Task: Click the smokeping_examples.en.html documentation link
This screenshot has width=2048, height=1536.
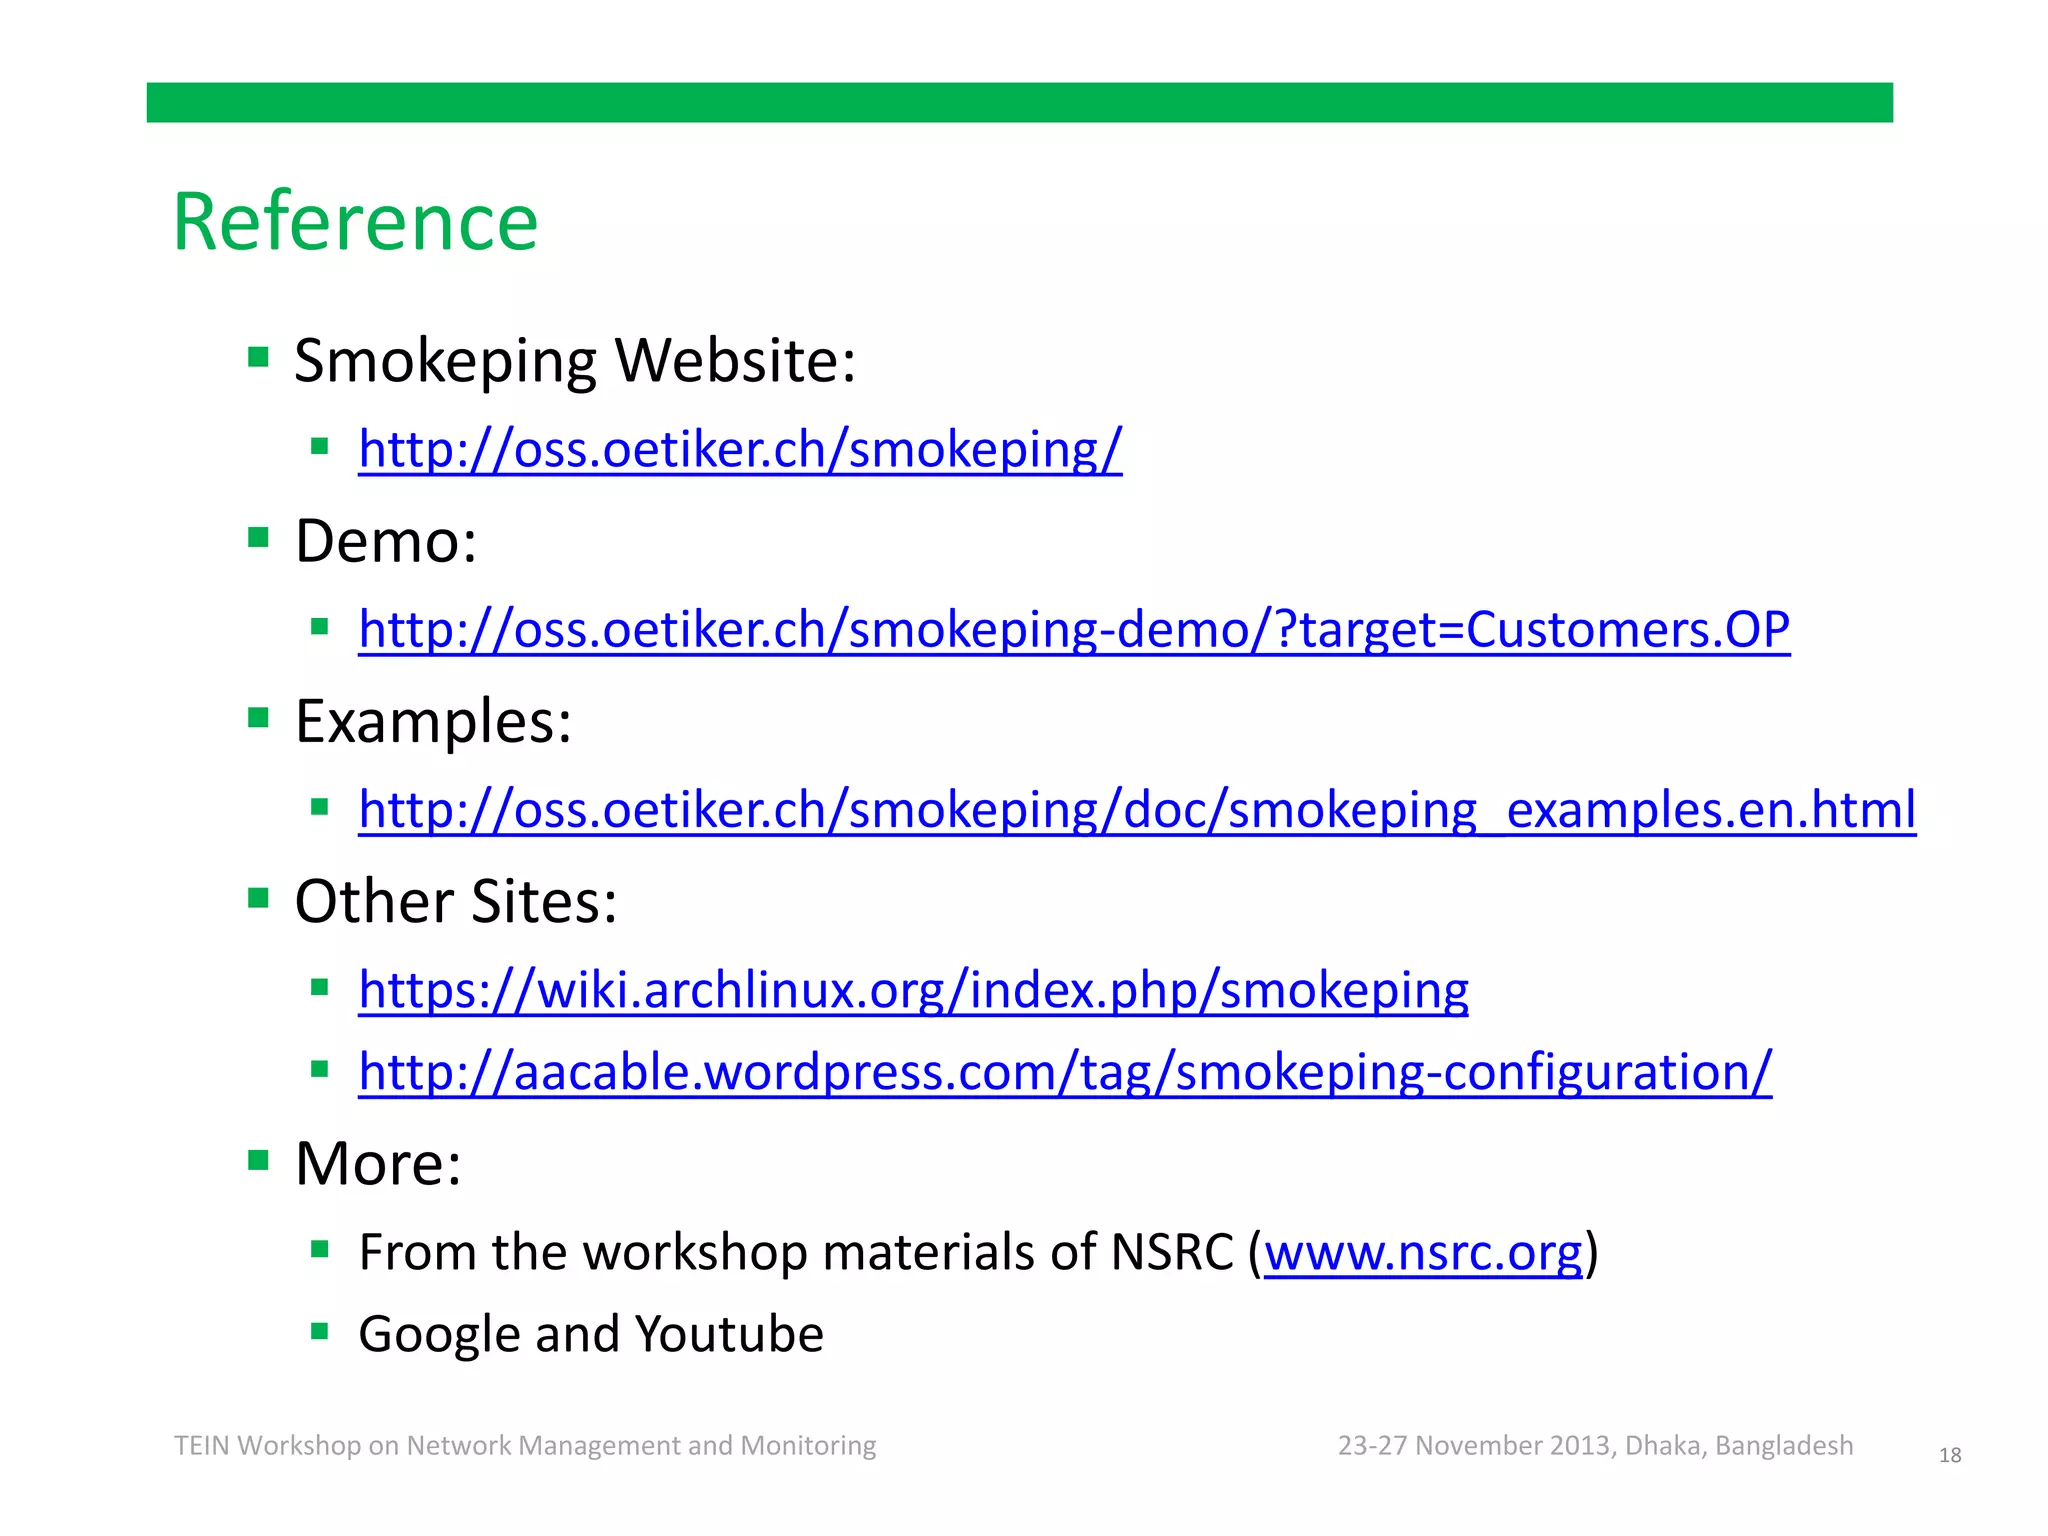Action: 1137,810
